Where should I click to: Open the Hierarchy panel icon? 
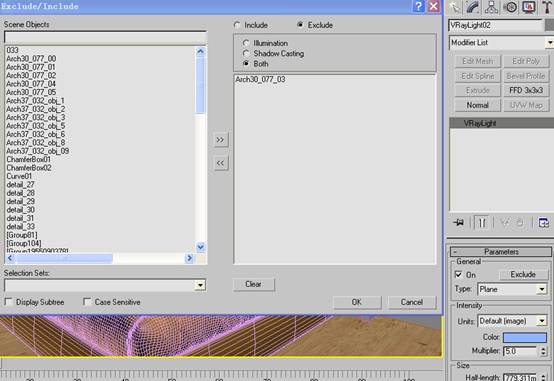coord(491,7)
